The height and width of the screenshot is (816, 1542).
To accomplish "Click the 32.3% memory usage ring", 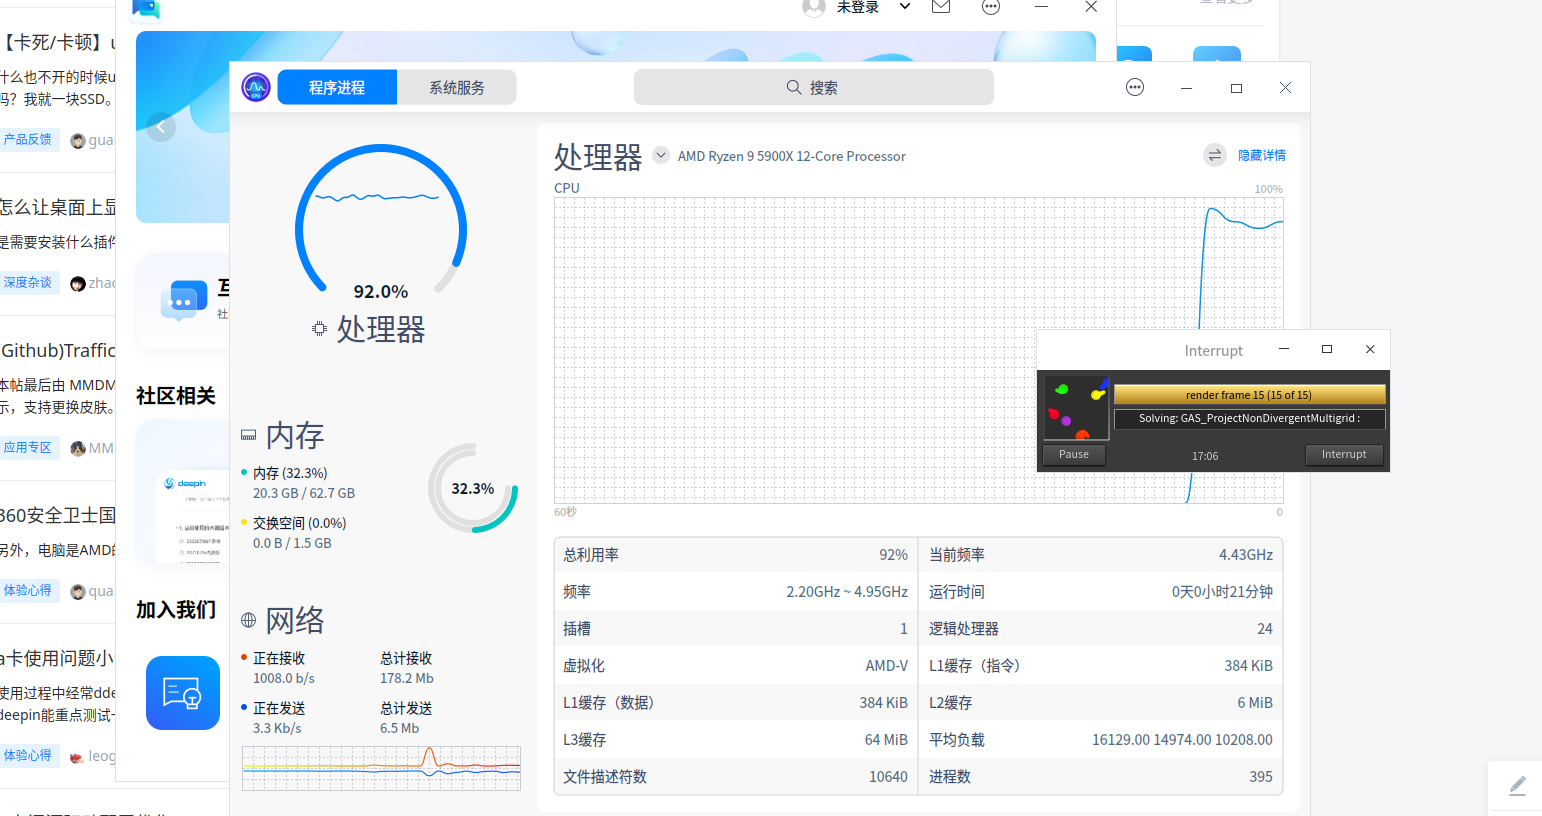I will (x=473, y=488).
